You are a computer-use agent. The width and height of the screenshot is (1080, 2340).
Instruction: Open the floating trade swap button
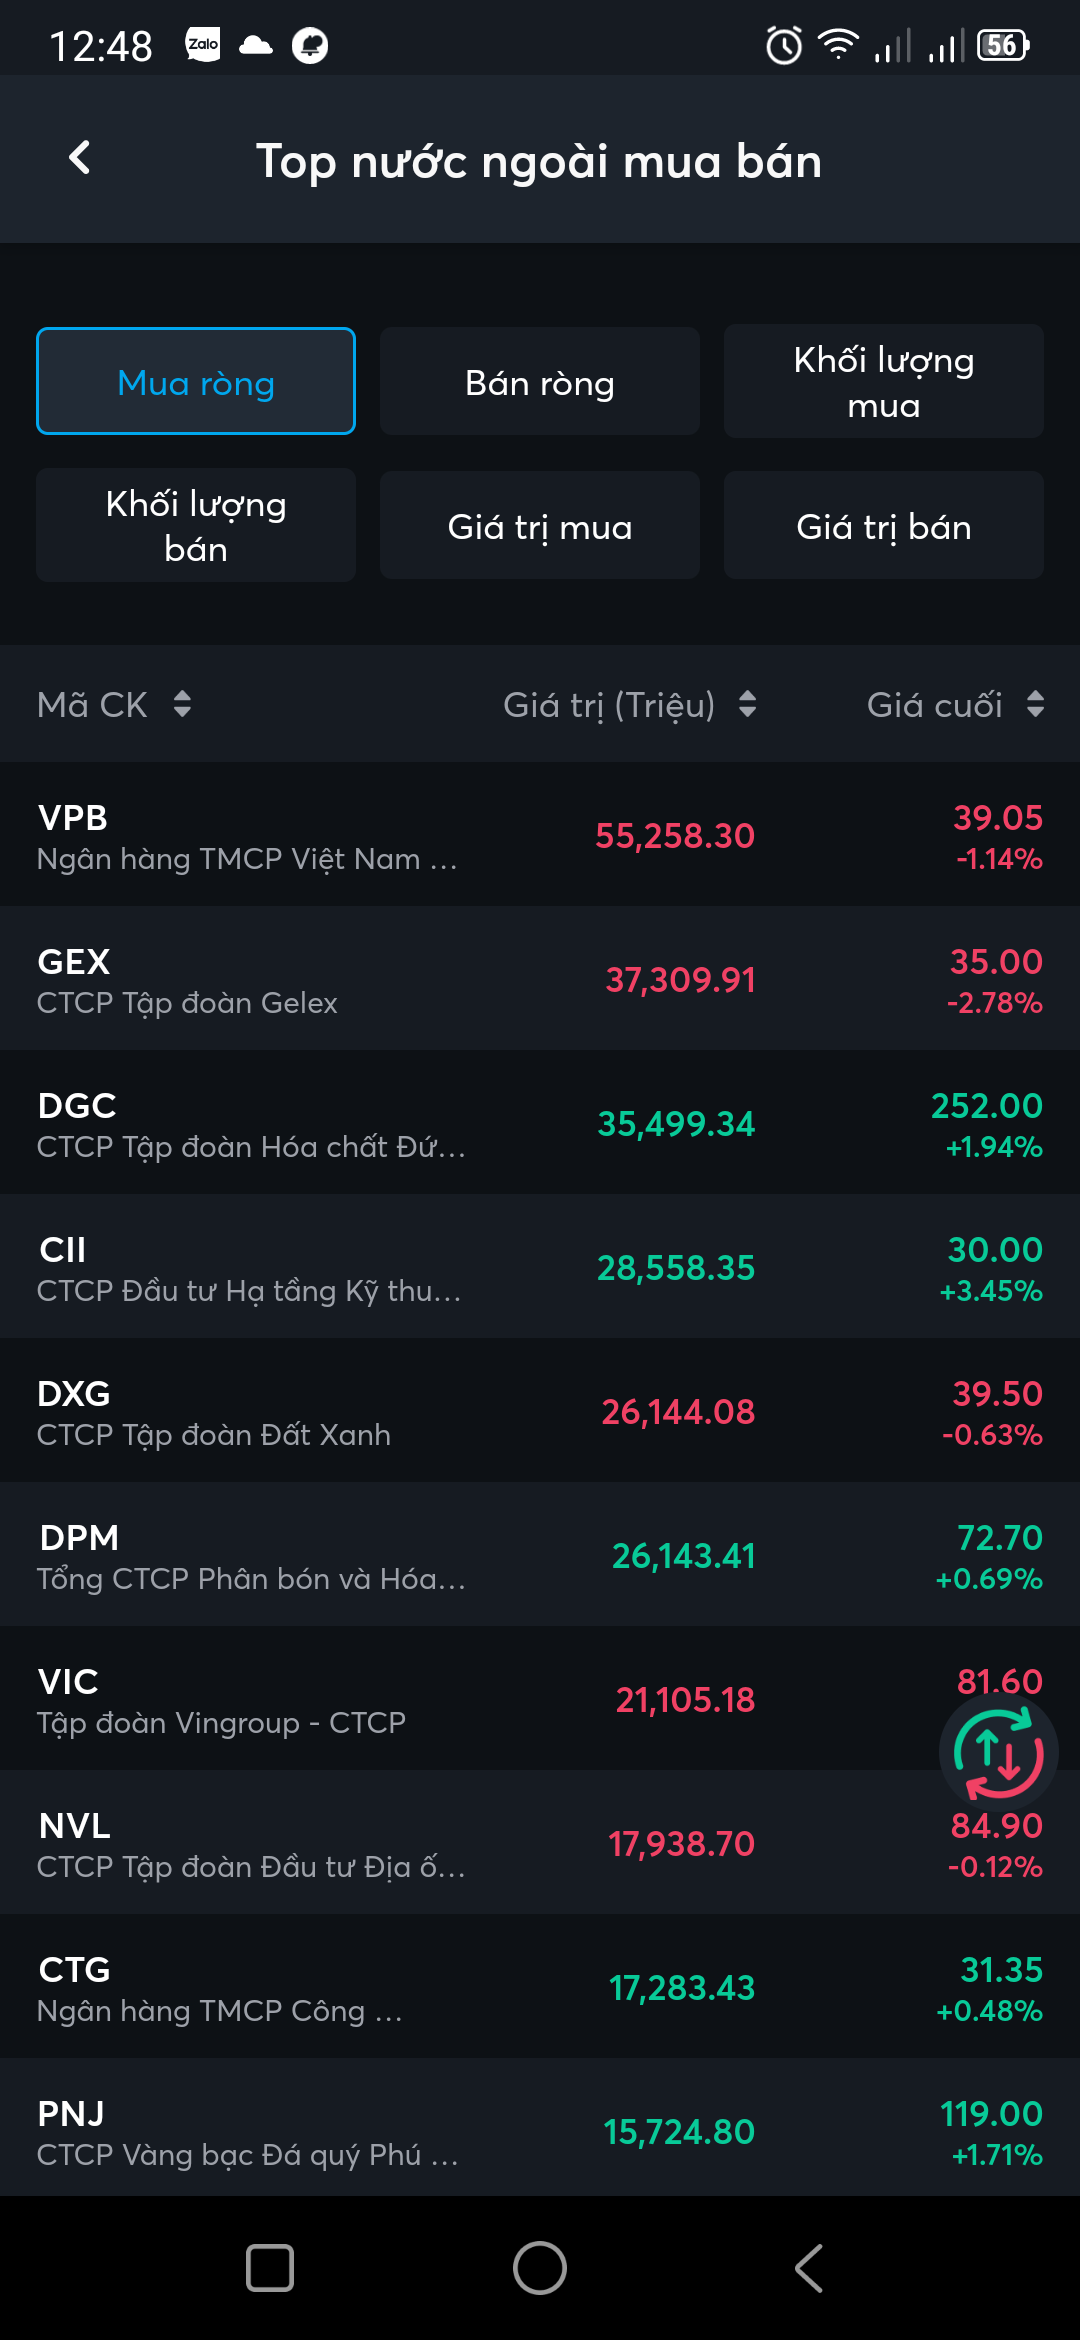click(998, 1753)
